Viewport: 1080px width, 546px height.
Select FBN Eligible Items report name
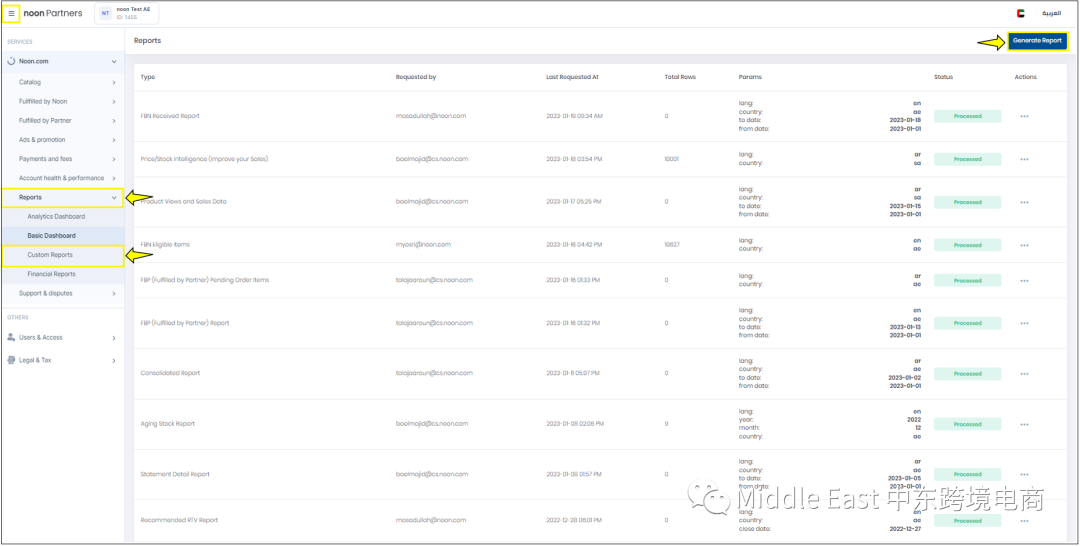pyautogui.click(x=165, y=244)
